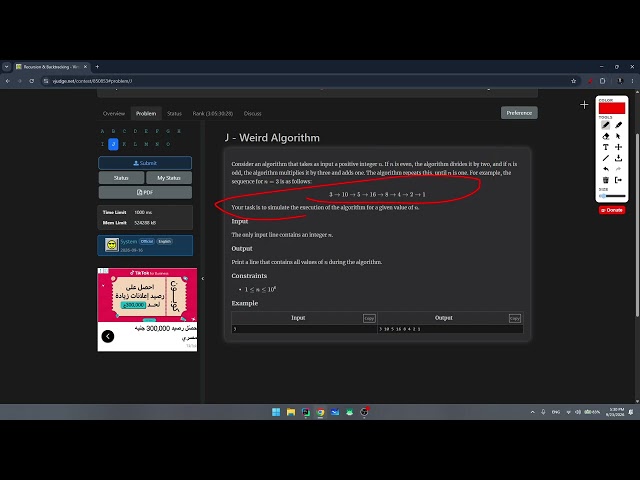Open the Discuss tab
The width and height of the screenshot is (640, 480).
(252, 113)
